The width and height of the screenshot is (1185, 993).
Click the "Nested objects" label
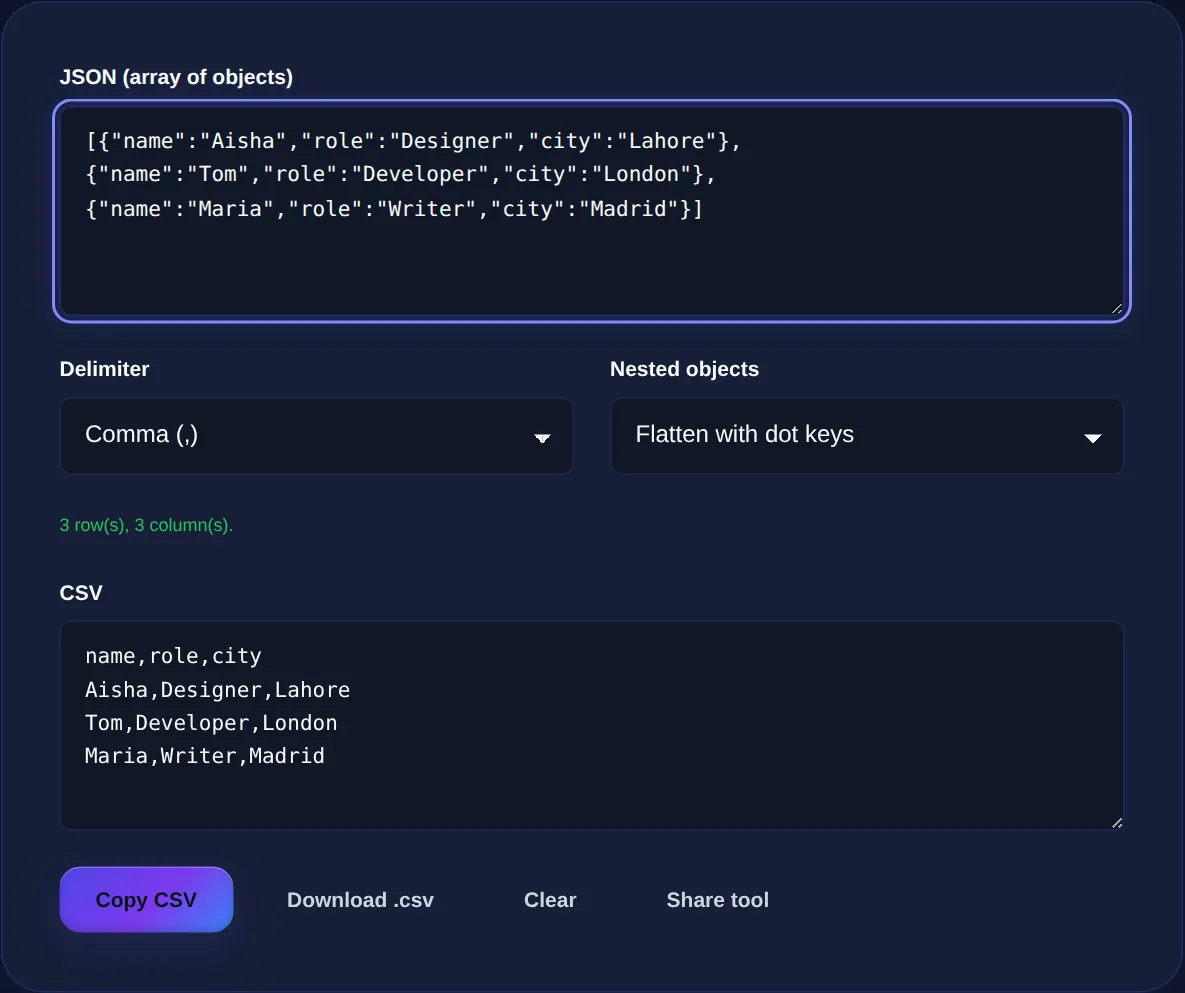[684, 369]
